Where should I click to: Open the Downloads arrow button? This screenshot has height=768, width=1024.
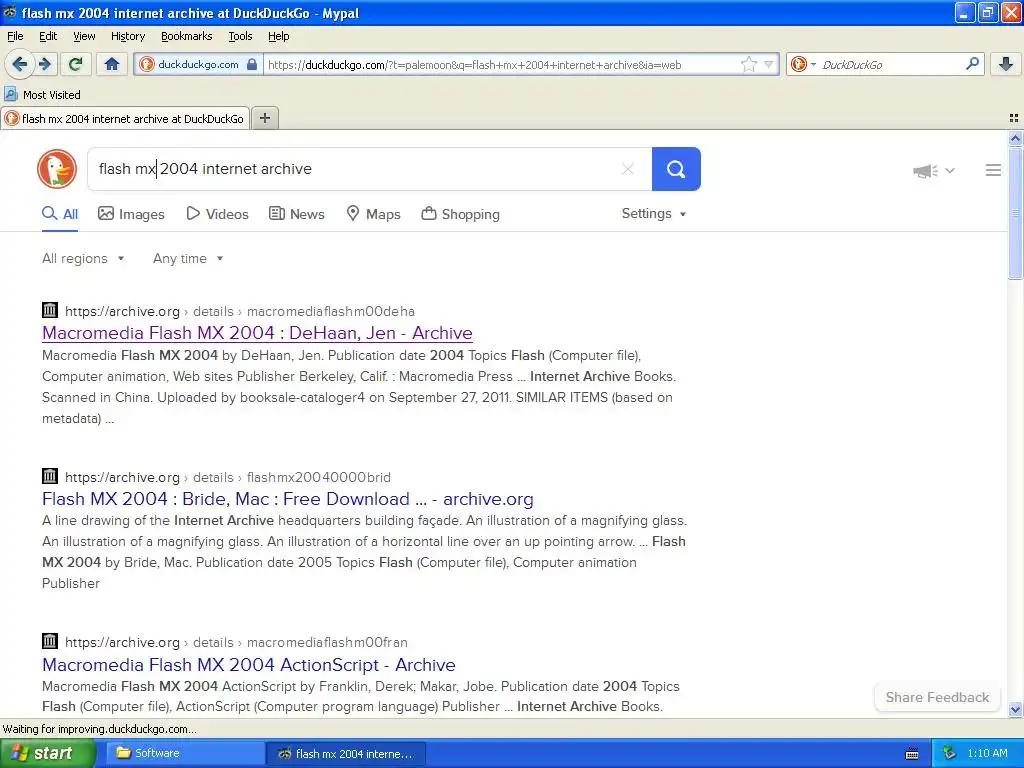pos(1006,64)
